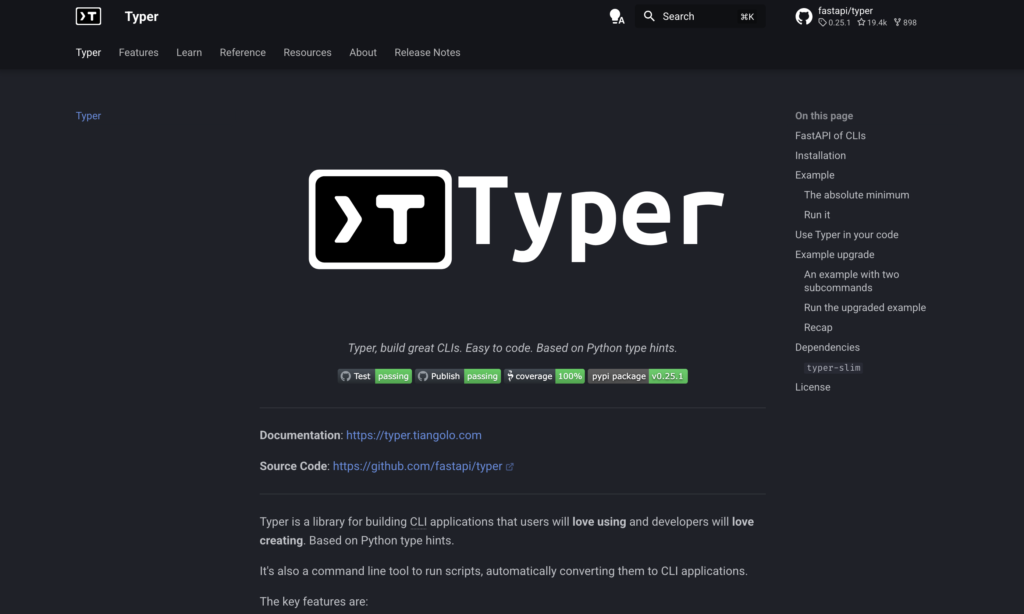Jump to Example section in contents
Screen dimensions: 1024x614
coord(814,175)
